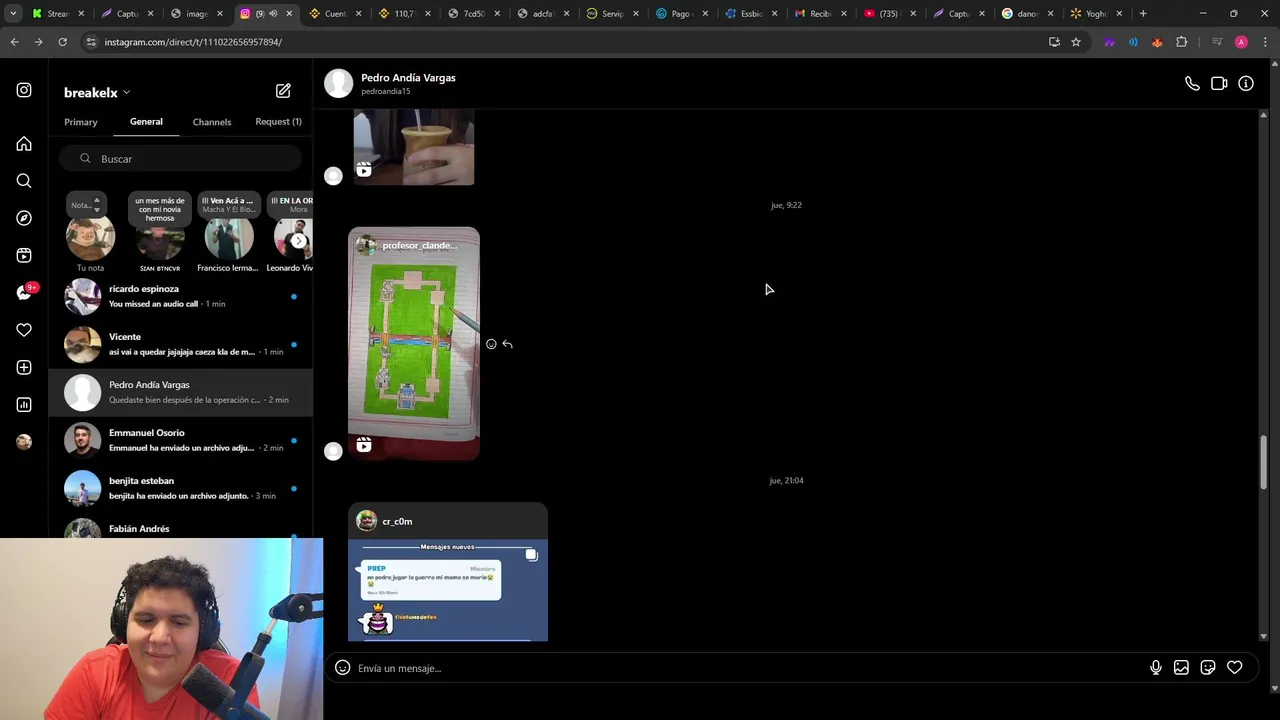Image resolution: width=1280 pixels, height=720 pixels.
Task: Open the Request (1) tab
Action: [x=278, y=122]
